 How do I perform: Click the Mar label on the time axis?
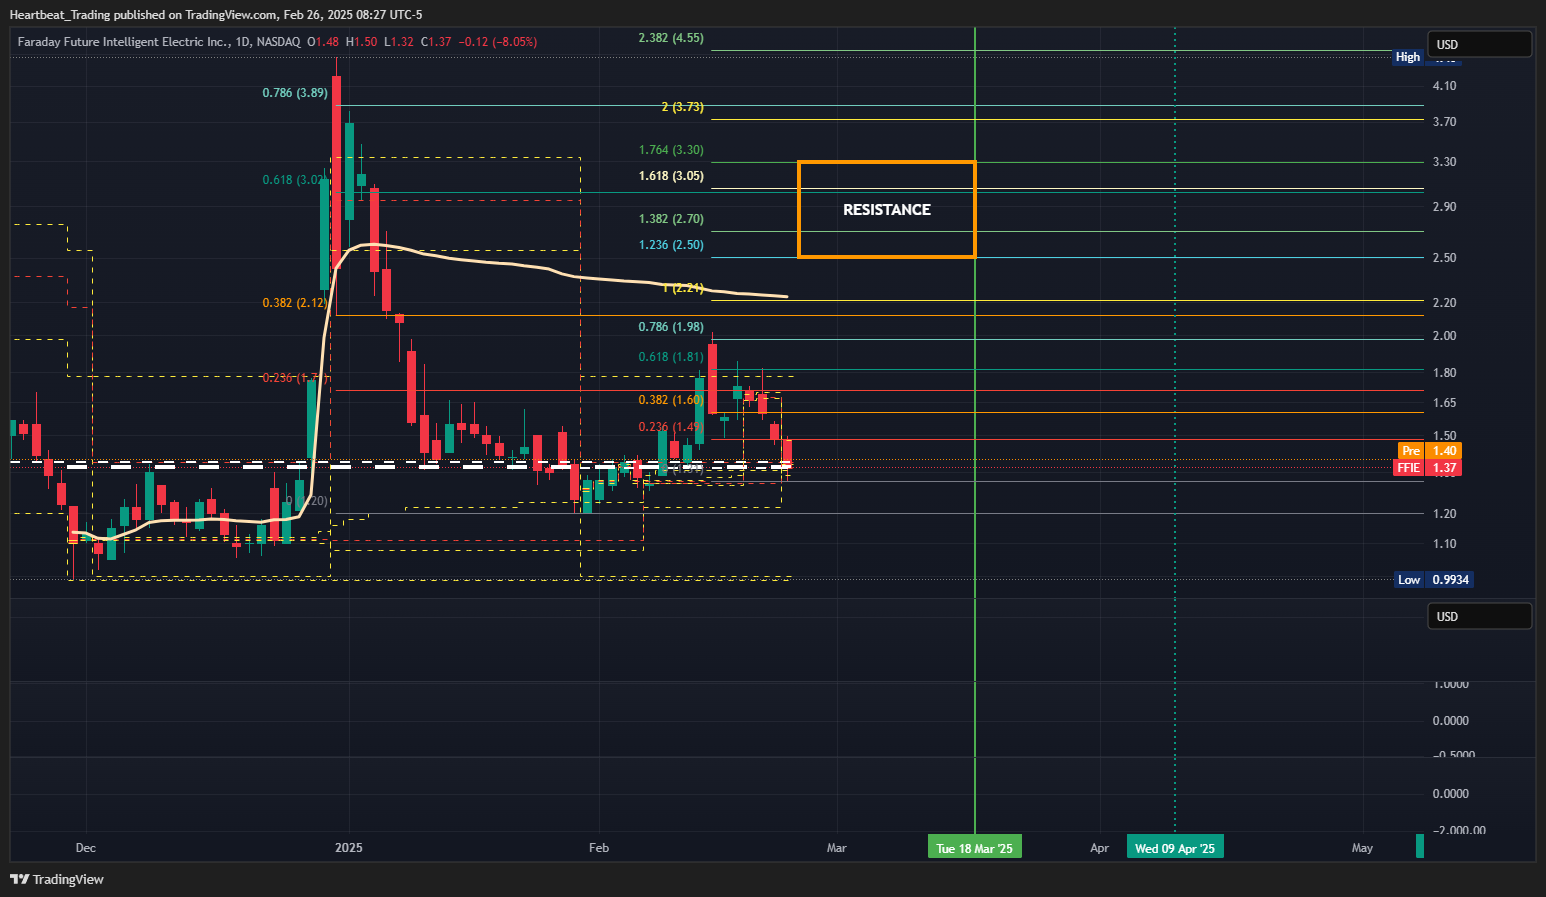pyautogui.click(x=837, y=848)
